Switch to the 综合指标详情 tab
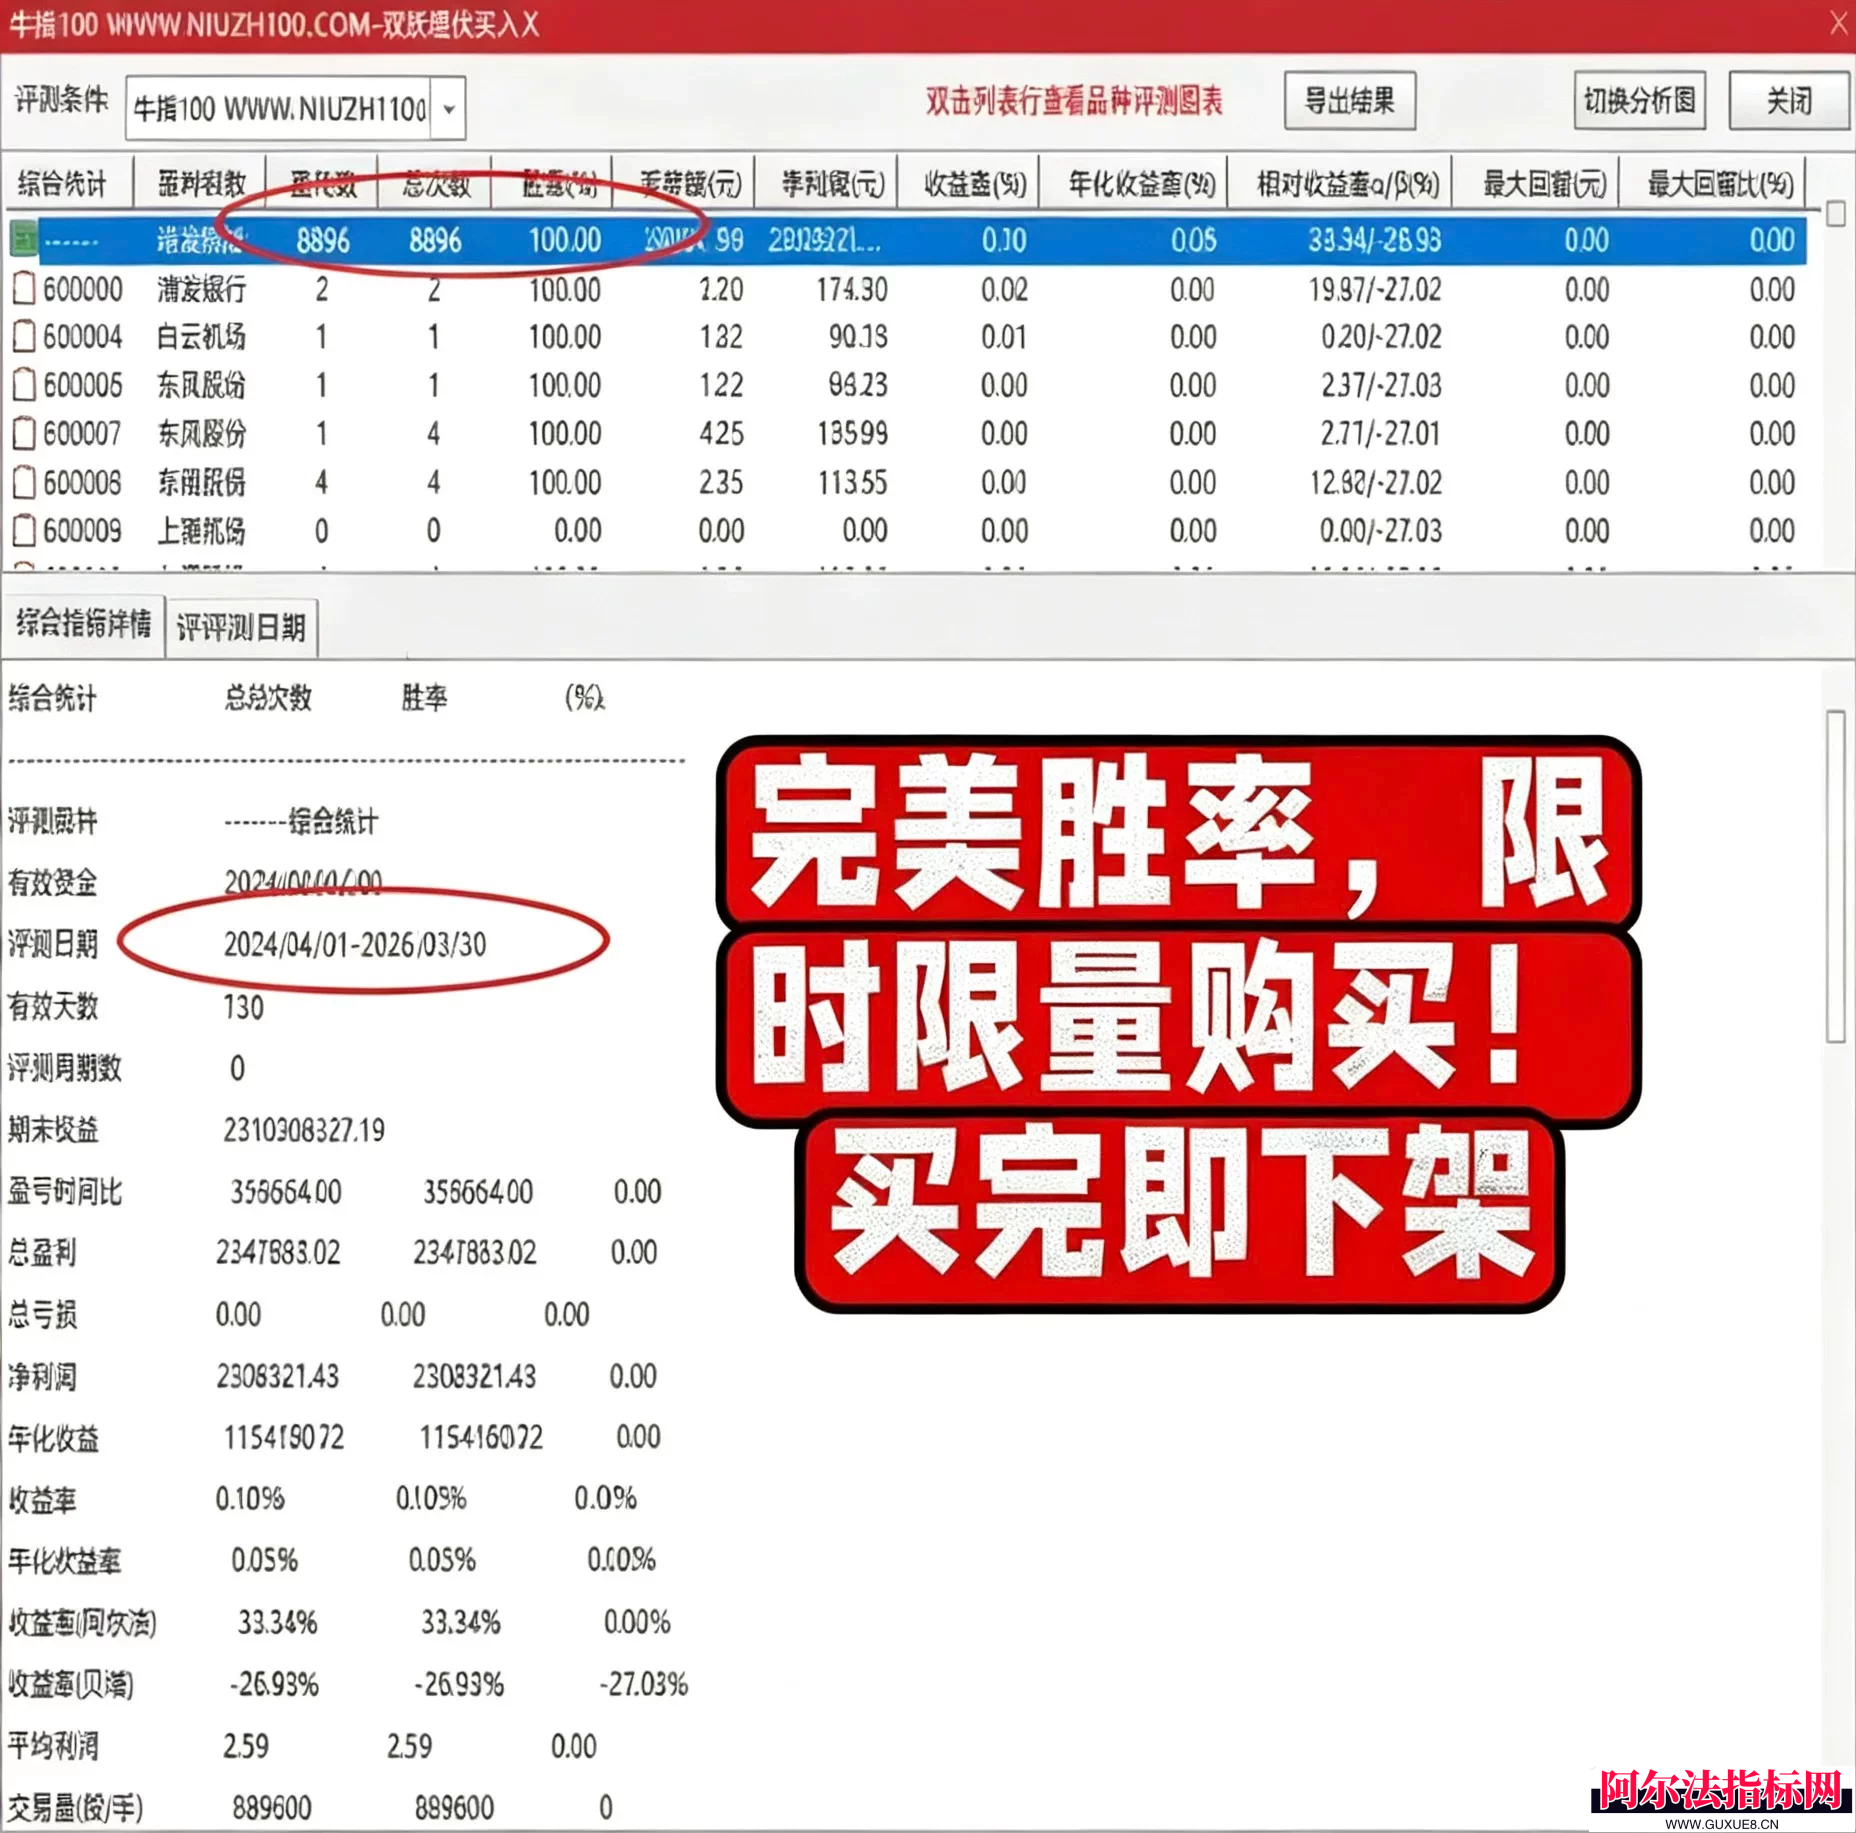 tap(84, 624)
